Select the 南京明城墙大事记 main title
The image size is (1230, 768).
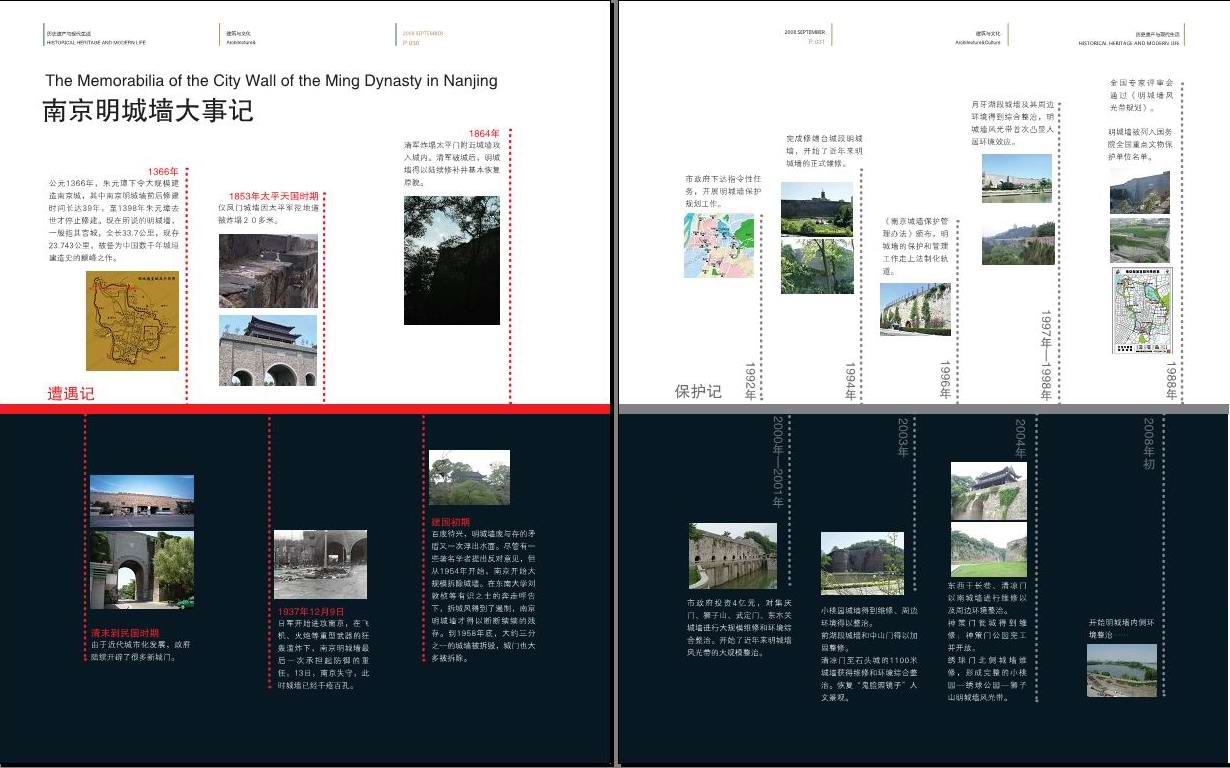click(x=147, y=111)
